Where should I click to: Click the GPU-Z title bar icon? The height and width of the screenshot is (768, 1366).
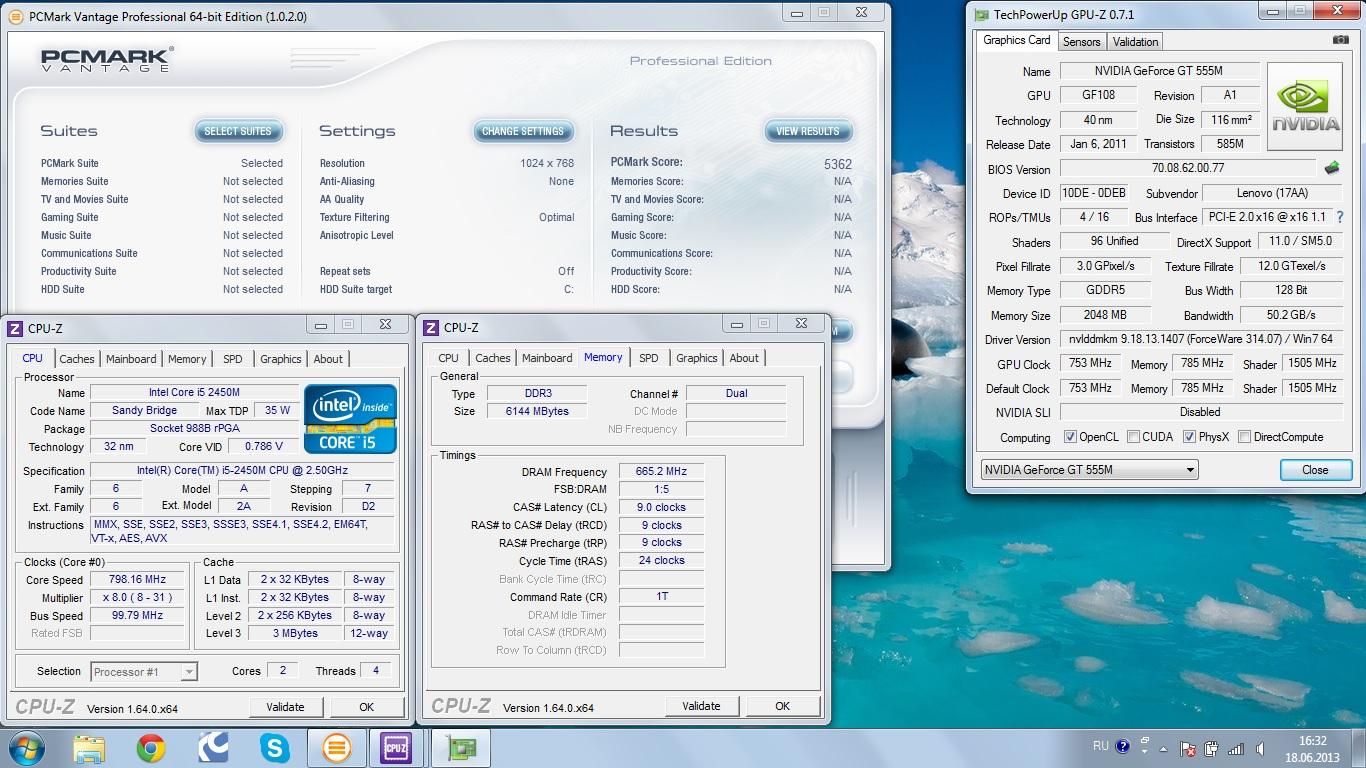tap(982, 15)
